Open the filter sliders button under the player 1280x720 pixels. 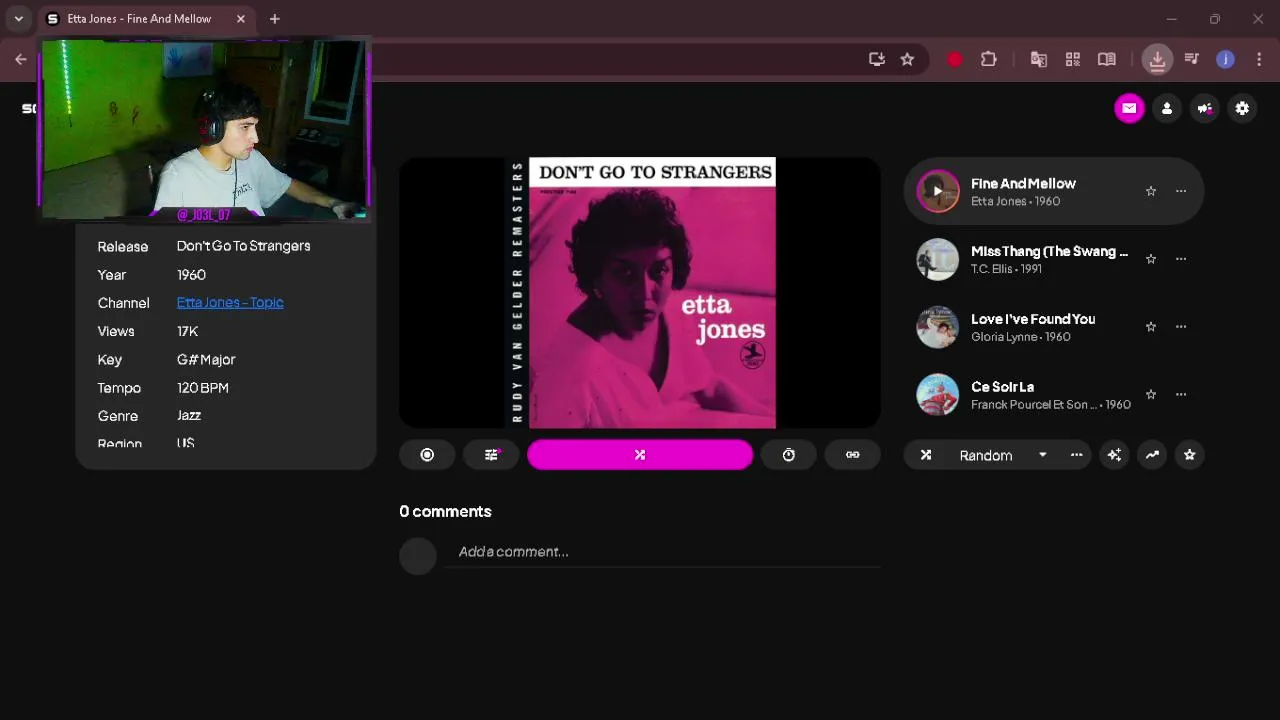tap(491, 455)
